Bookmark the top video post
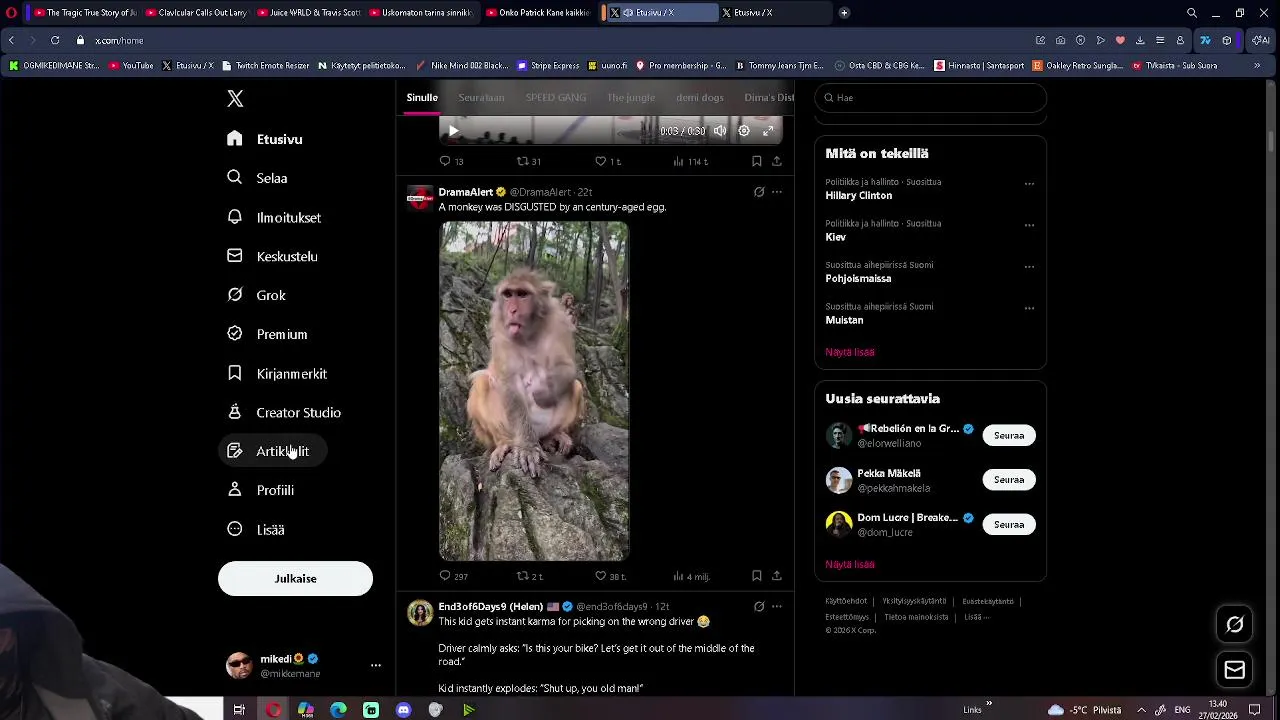The width and height of the screenshot is (1280, 720). (x=756, y=161)
